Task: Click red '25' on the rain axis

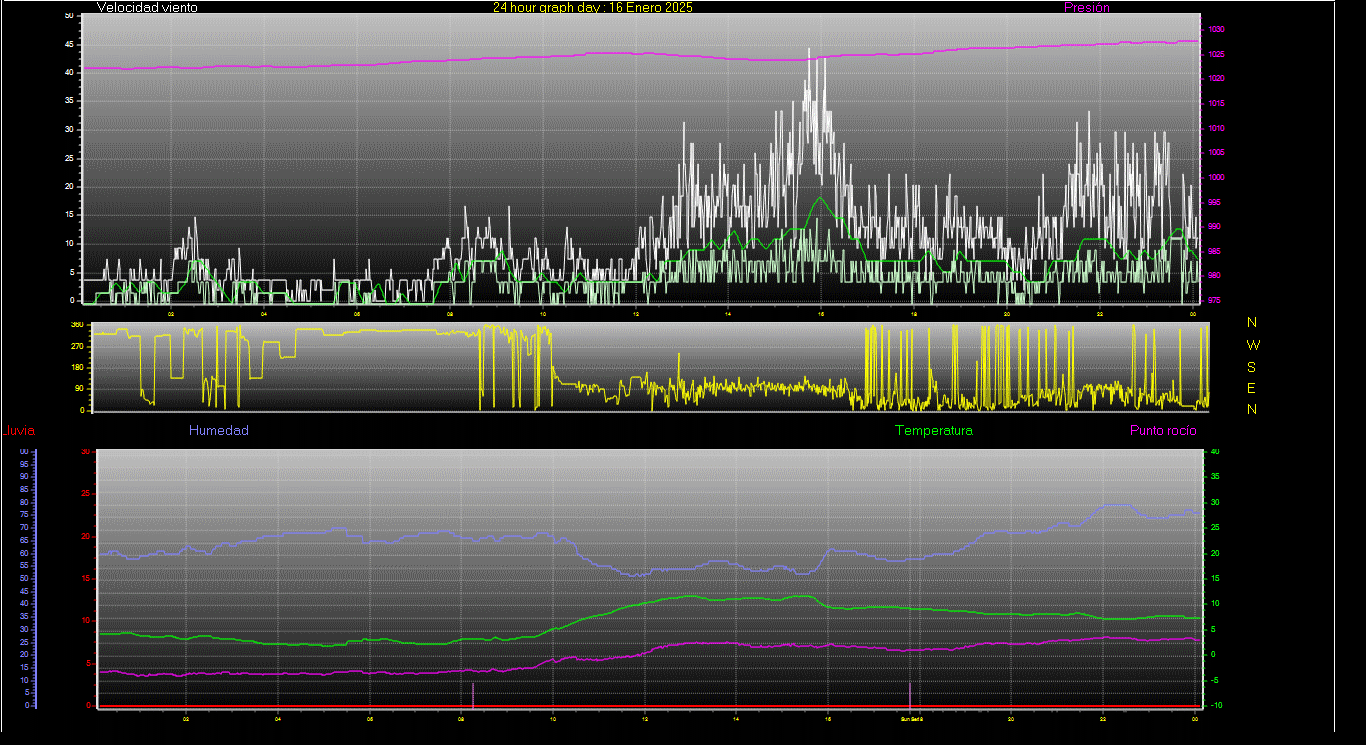Action: point(85,493)
